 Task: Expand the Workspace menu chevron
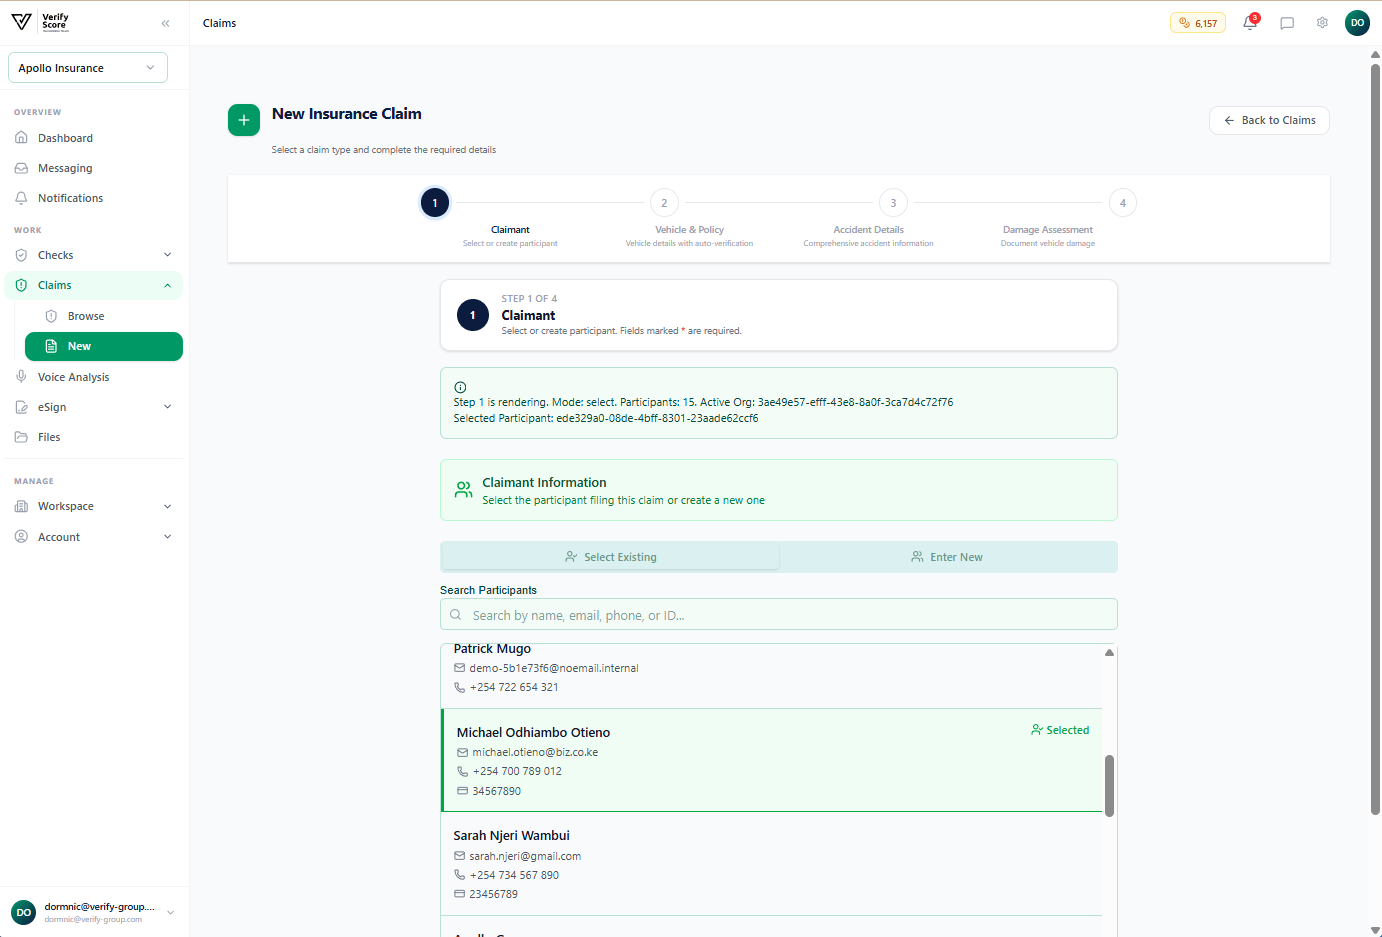(x=168, y=506)
